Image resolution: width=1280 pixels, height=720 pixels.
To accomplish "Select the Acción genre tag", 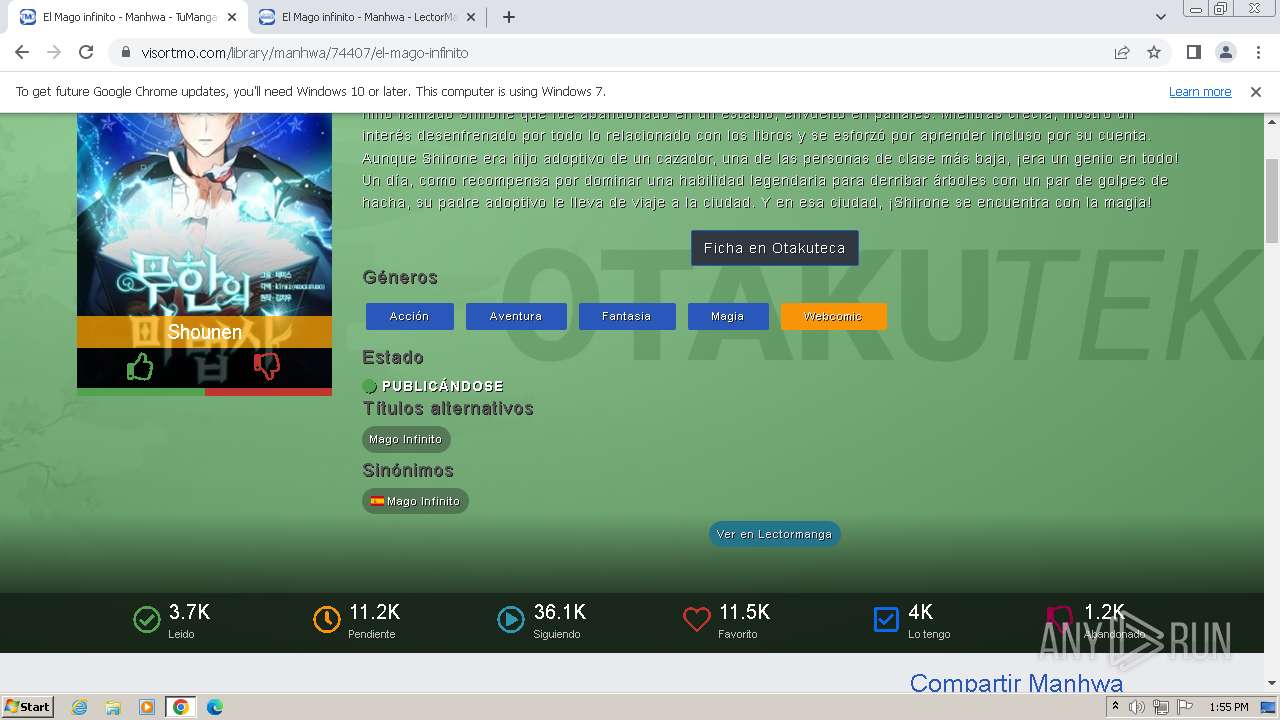I will coord(409,316).
